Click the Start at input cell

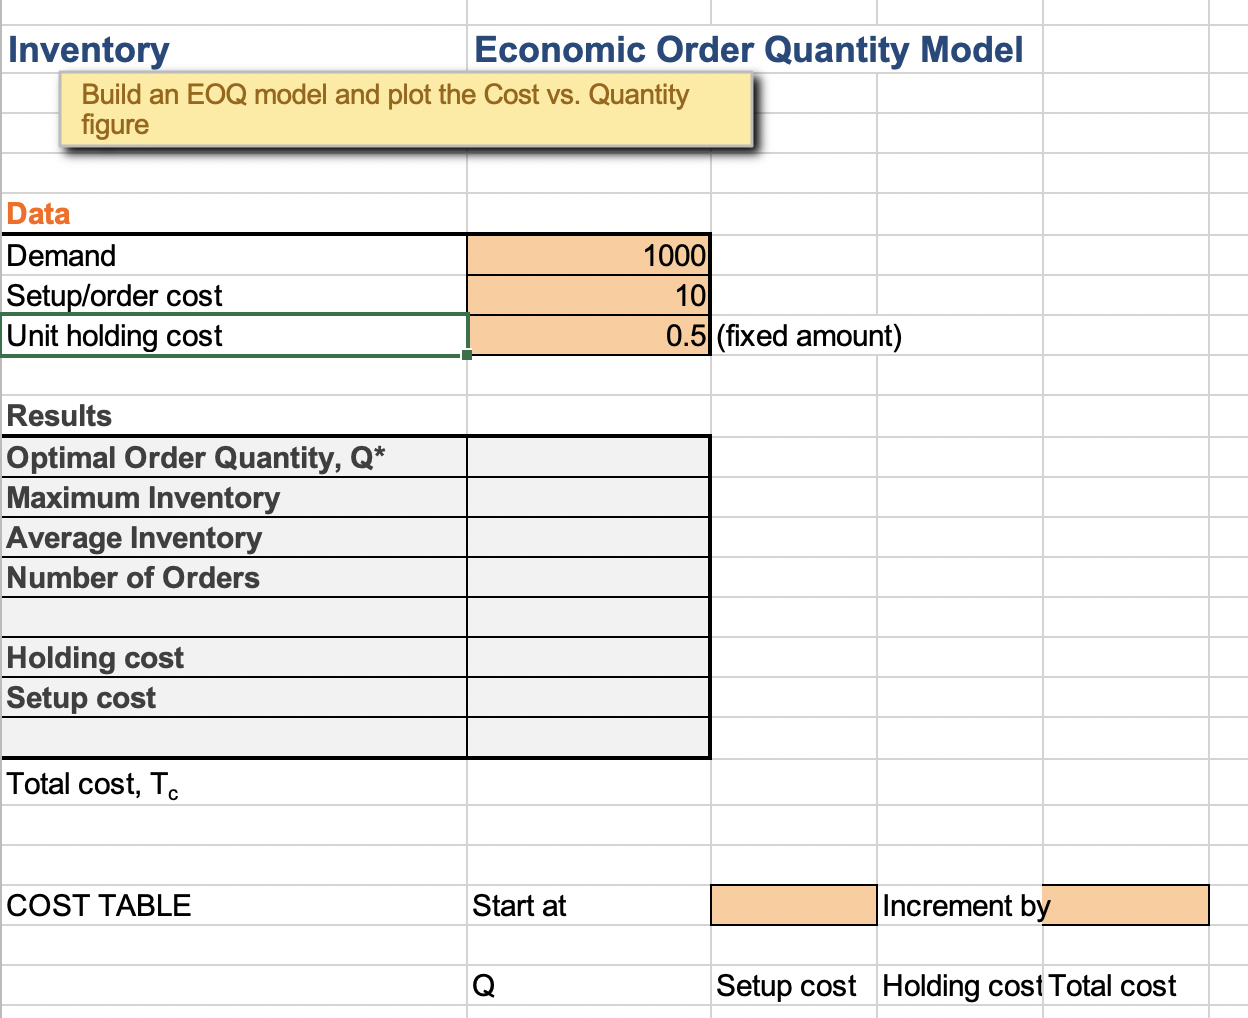coord(792,905)
